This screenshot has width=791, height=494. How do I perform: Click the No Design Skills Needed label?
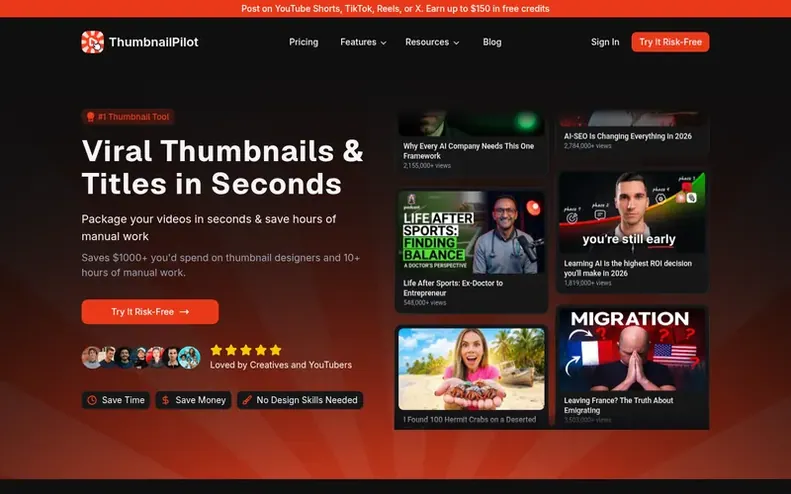307,400
